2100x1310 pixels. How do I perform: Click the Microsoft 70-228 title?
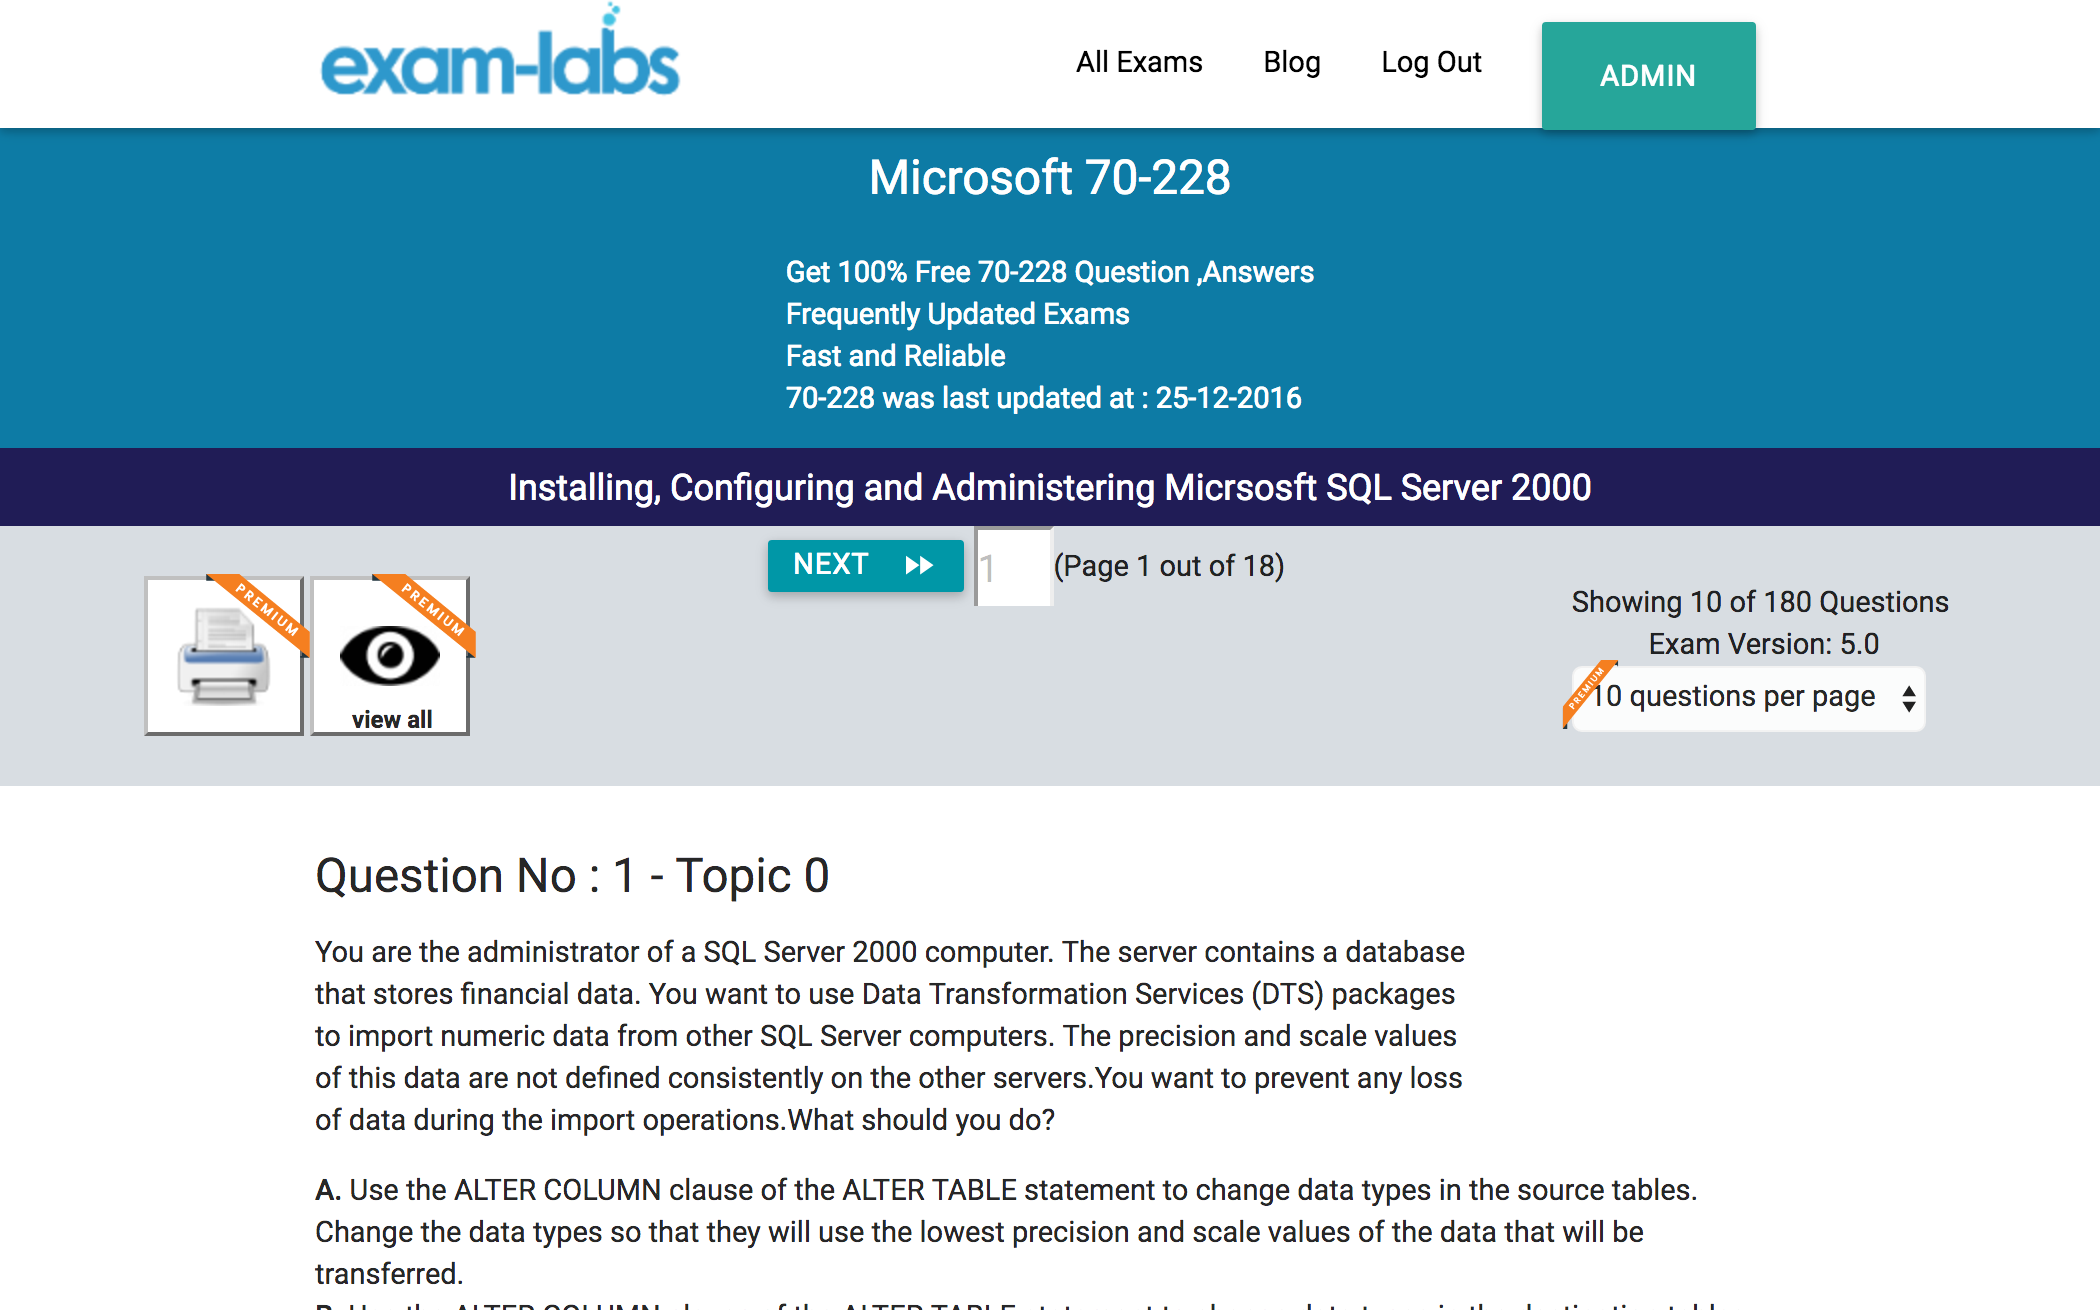click(x=1049, y=178)
